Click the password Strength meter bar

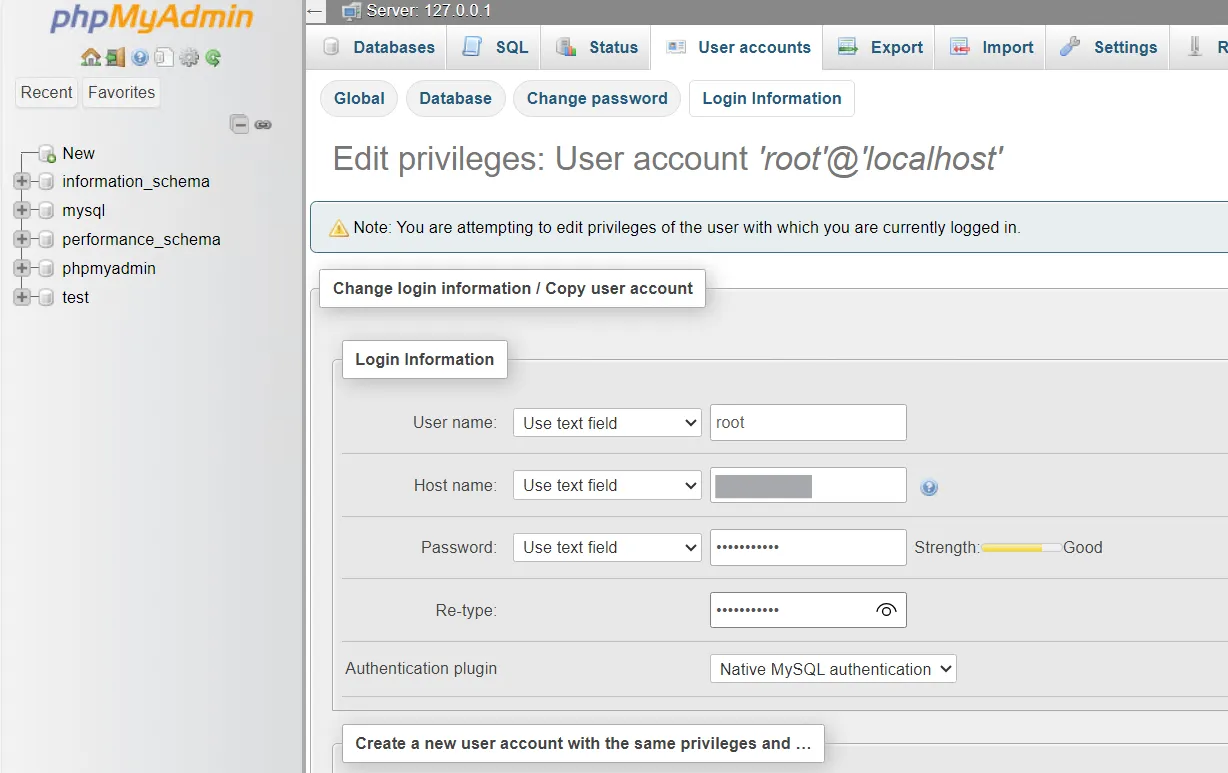point(1021,547)
